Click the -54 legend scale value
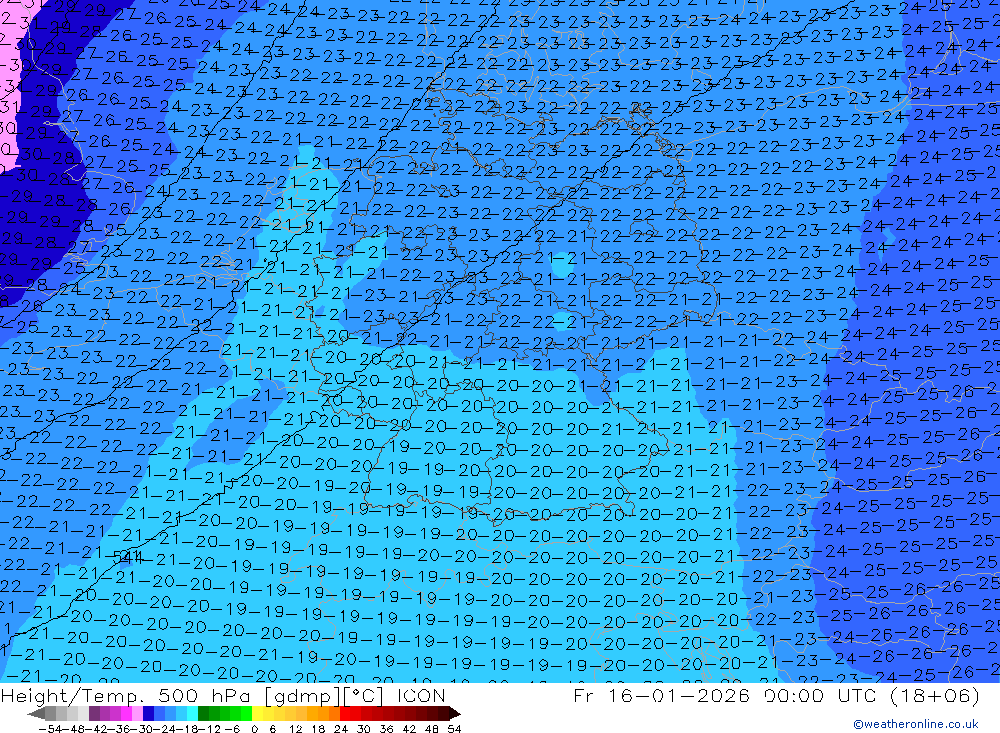 (x=50, y=729)
